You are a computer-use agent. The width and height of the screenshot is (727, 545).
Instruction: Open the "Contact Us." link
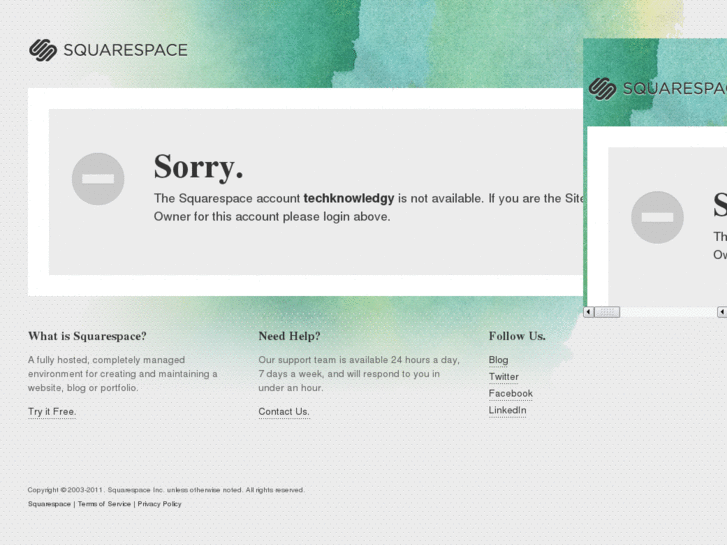(x=284, y=412)
